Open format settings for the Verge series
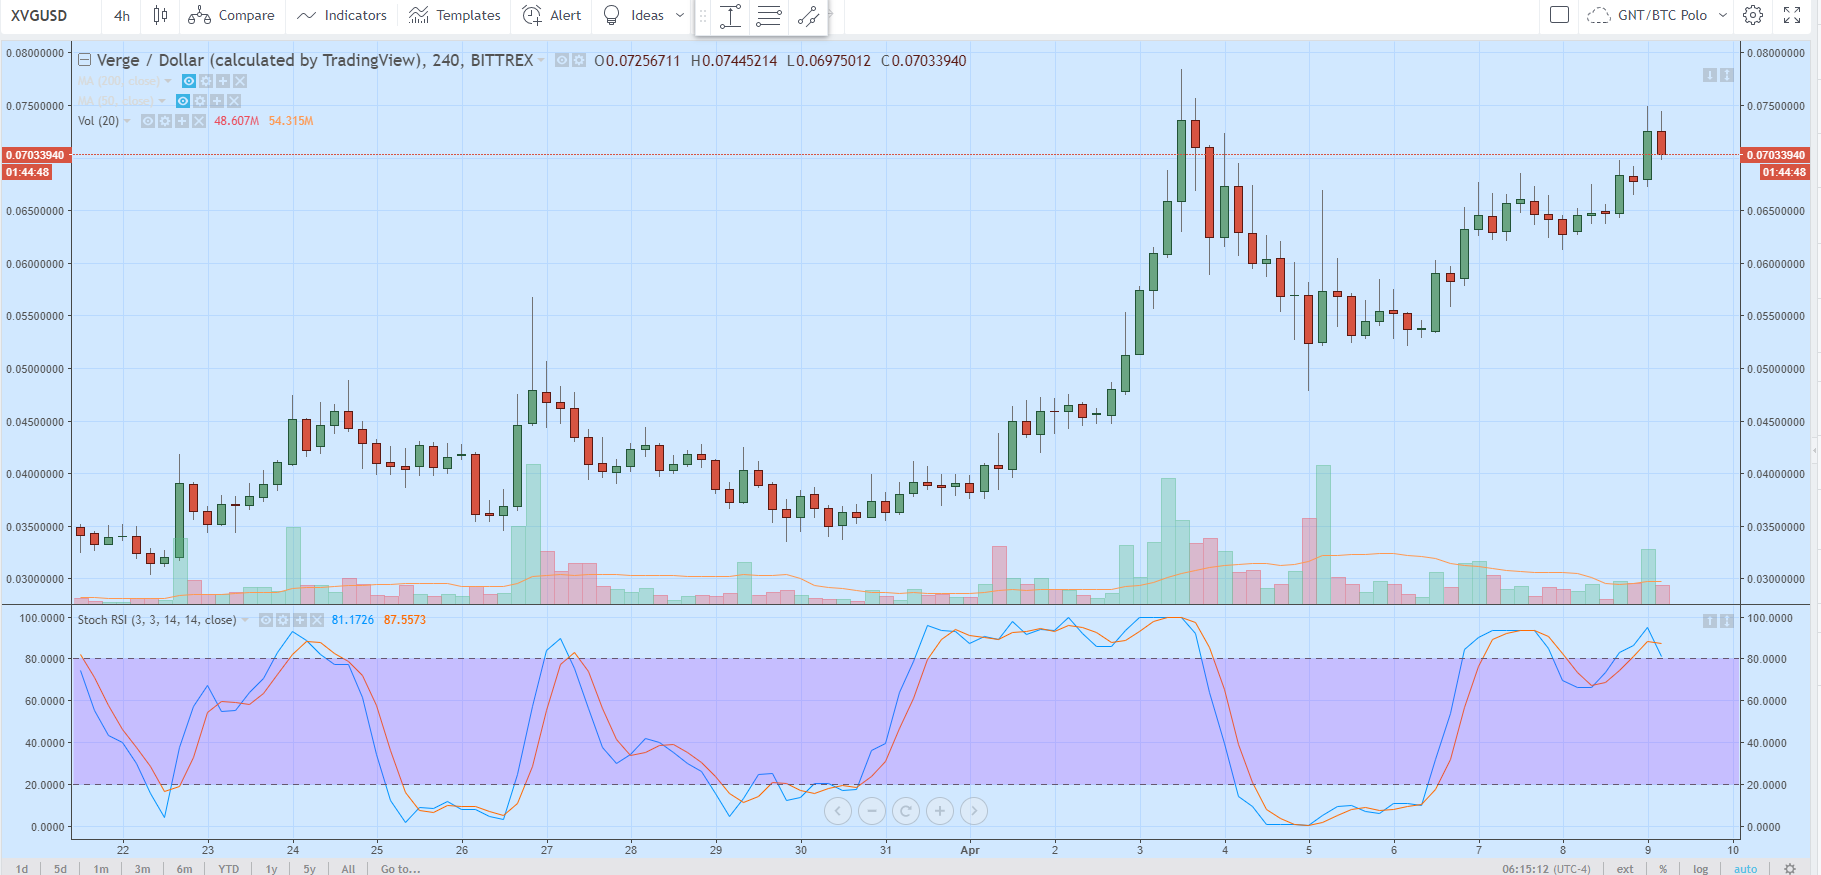The width and height of the screenshot is (1821, 875). click(x=578, y=60)
